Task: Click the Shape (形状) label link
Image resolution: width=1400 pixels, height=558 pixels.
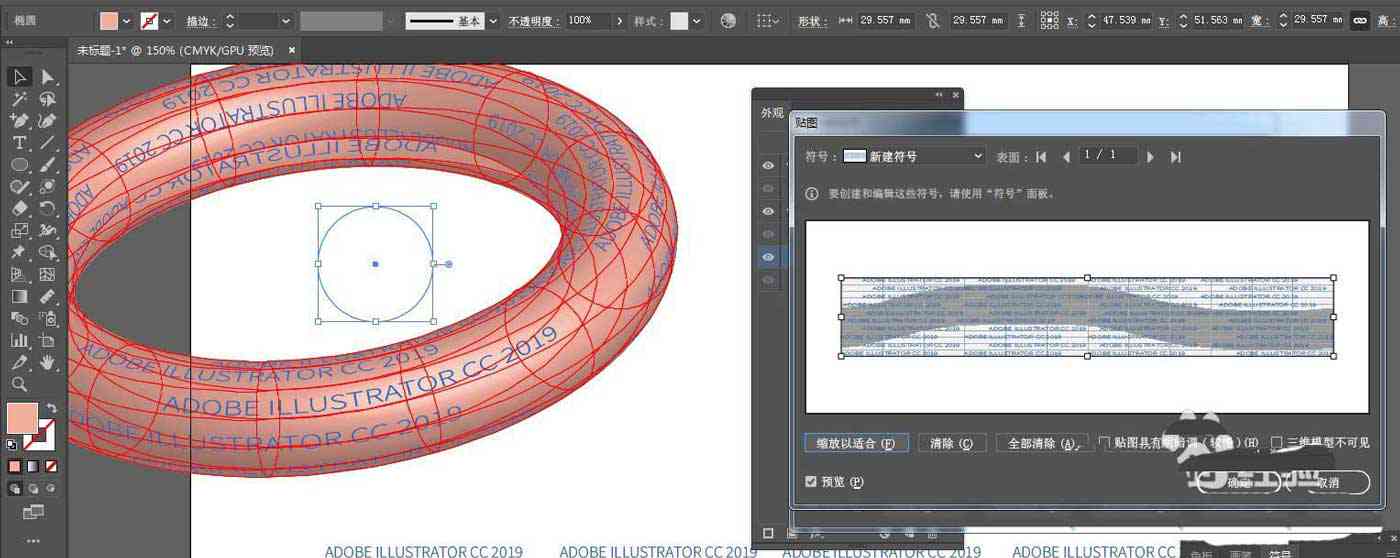Action: coord(811,20)
